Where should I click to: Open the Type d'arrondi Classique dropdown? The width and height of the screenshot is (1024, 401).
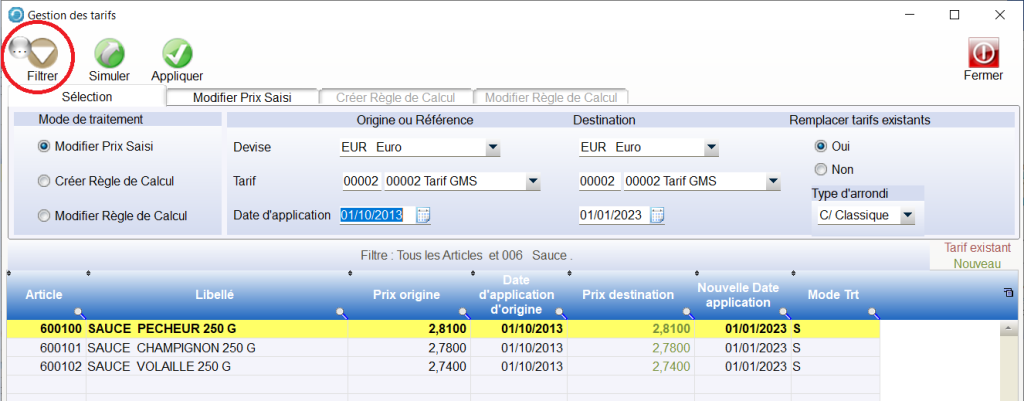tap(907, 215)
